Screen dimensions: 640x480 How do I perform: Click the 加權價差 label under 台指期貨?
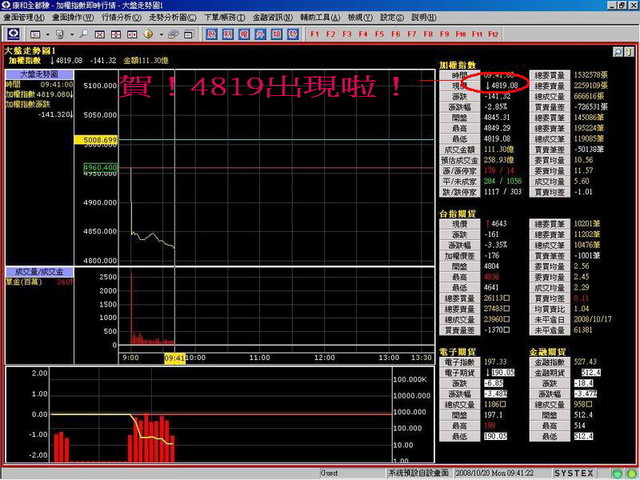pyautogui.click(x=460, y=256)
